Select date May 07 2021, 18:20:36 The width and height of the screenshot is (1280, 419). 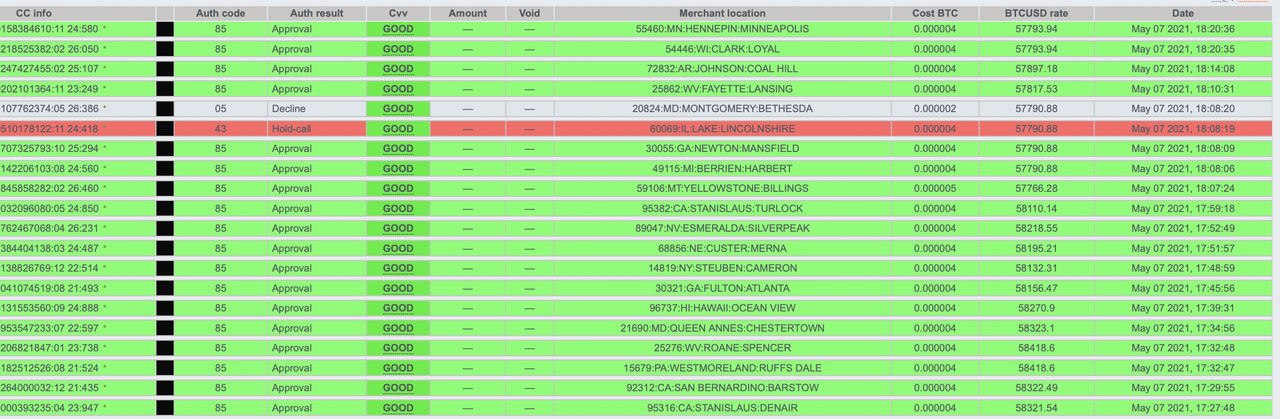pos(1184,30)
